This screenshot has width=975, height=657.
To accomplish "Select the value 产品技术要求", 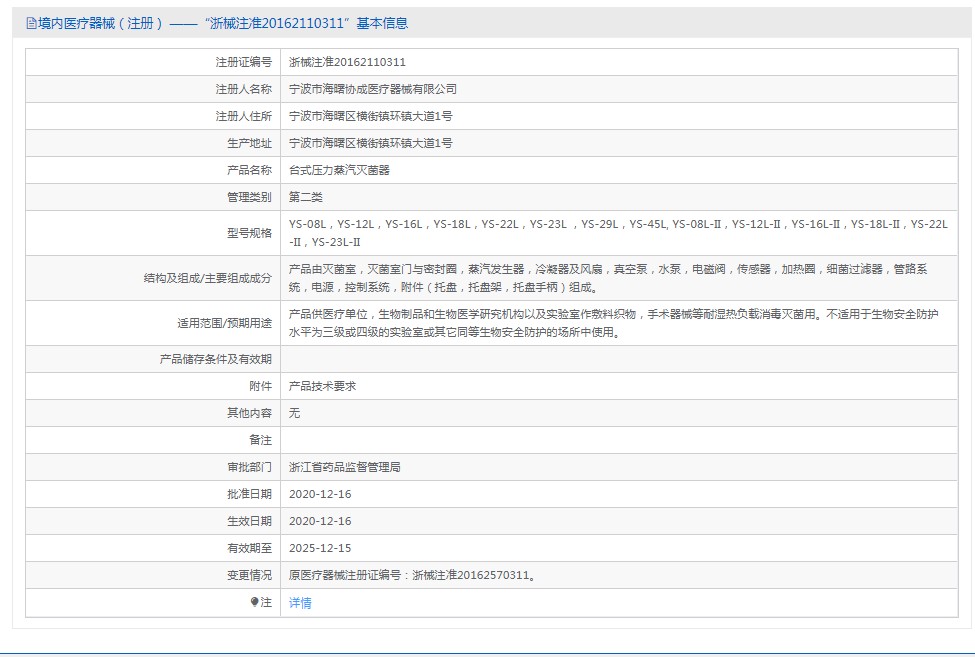I will pos(322,386).
